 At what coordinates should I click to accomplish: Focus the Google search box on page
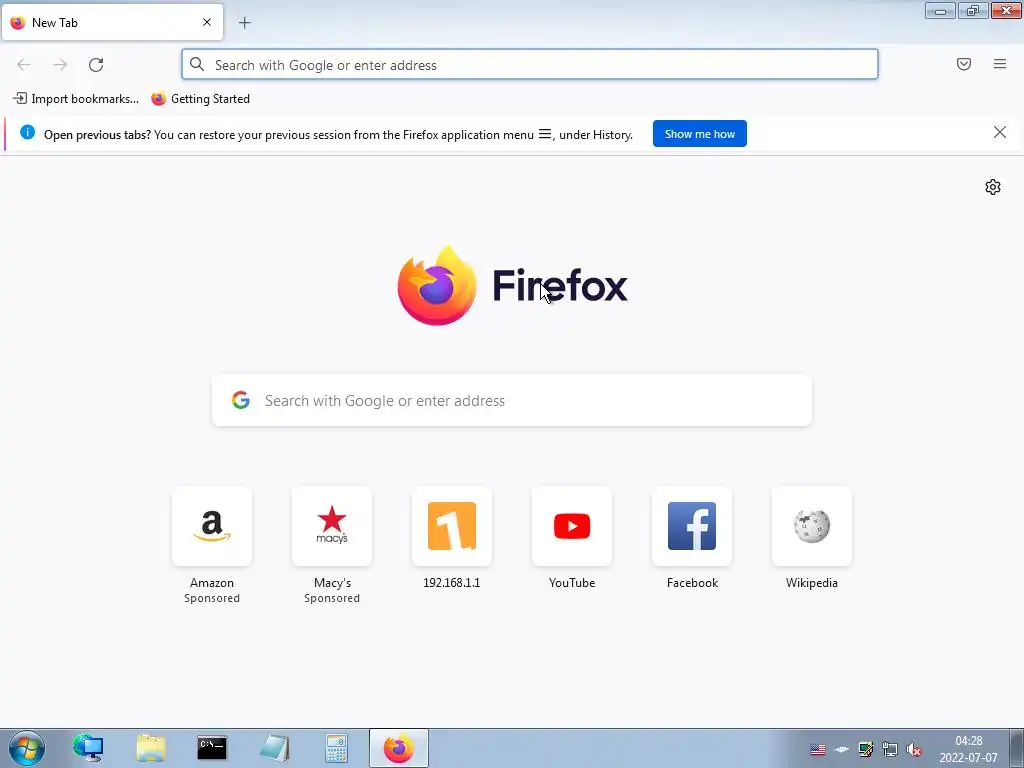click(x=512, y=400)
